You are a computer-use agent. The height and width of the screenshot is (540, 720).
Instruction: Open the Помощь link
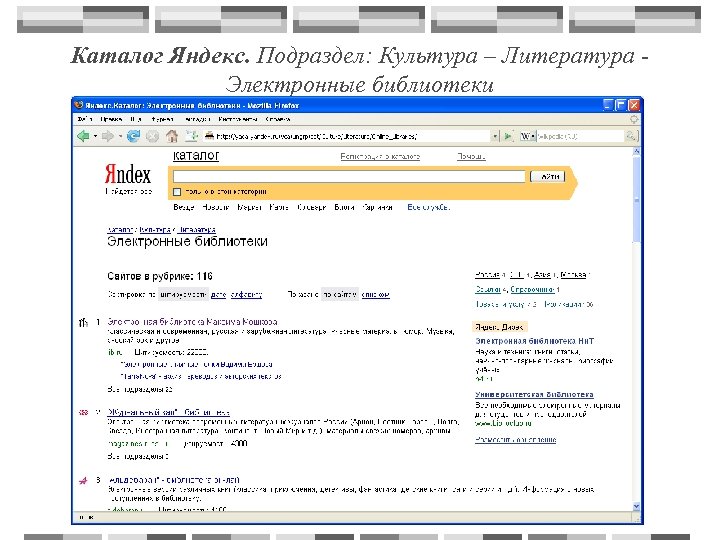pos(471,157)
